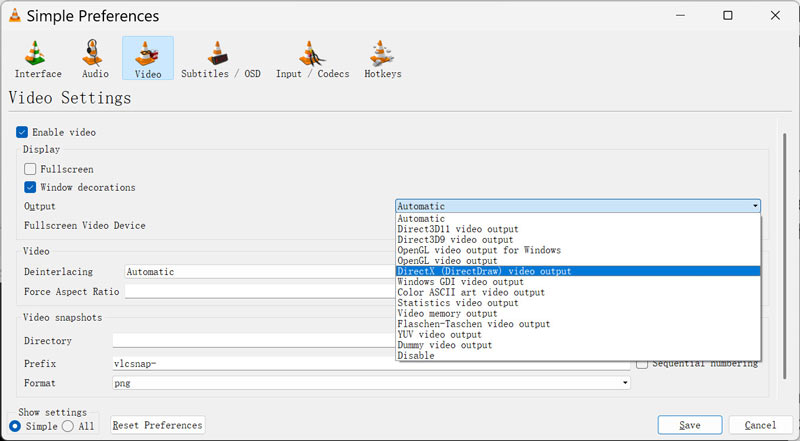Choose YUV video output
Image resolution: width=800 pixels, height=441 pixels.
tap(578, 334)
